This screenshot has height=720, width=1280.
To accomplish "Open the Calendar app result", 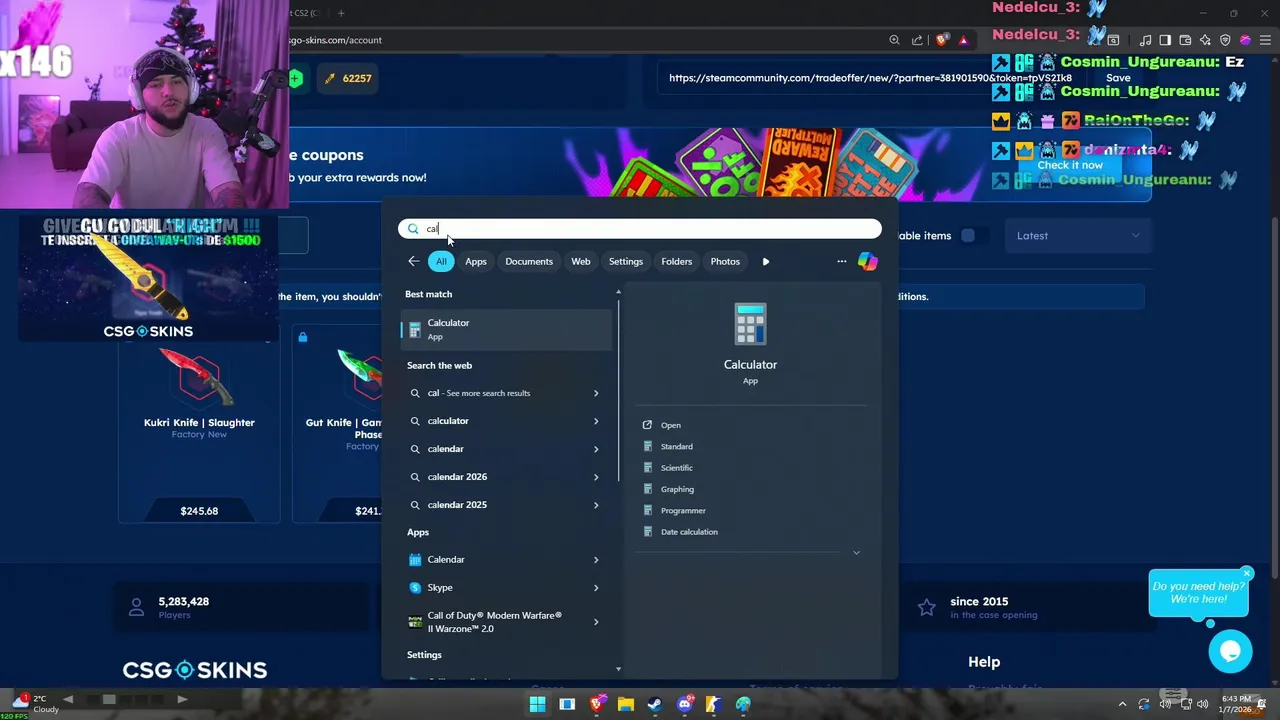I will pyautogui.click(x=506, y=560).
